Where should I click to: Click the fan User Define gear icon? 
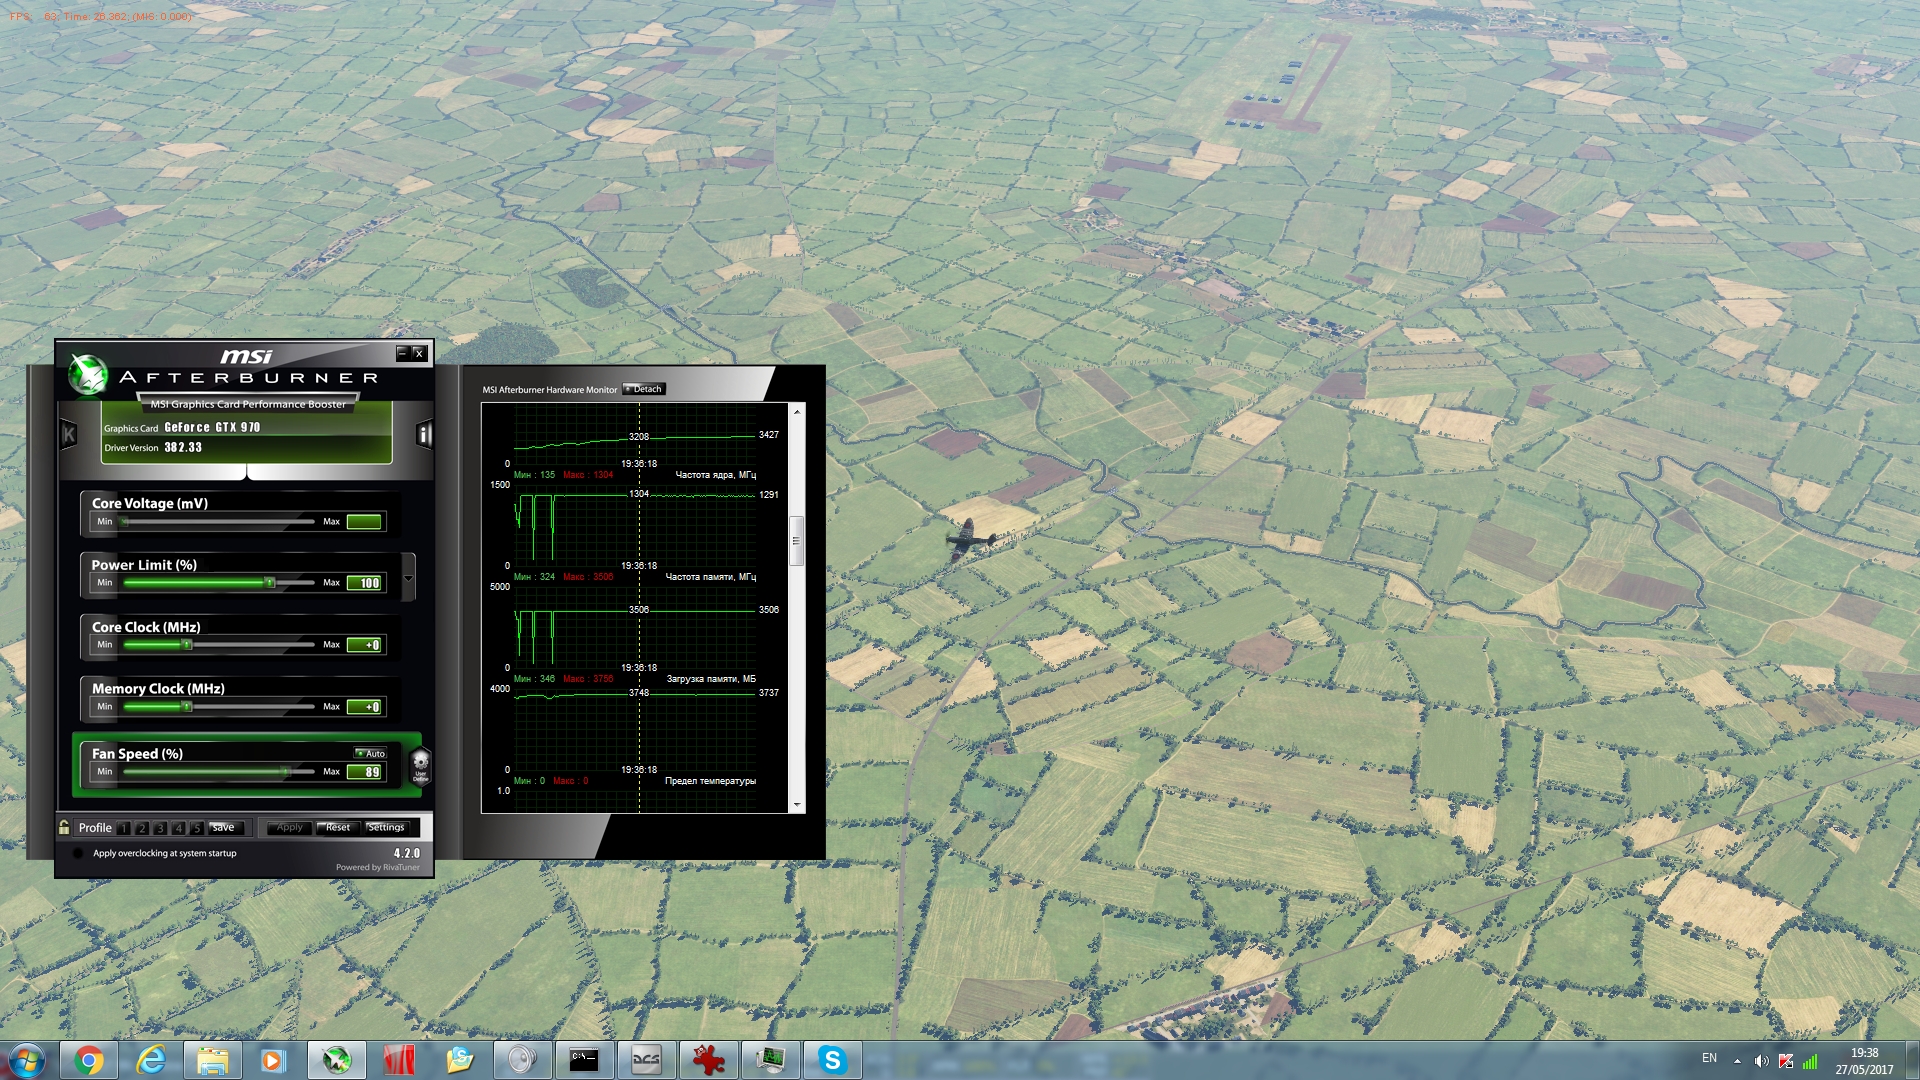pos(420,765)
